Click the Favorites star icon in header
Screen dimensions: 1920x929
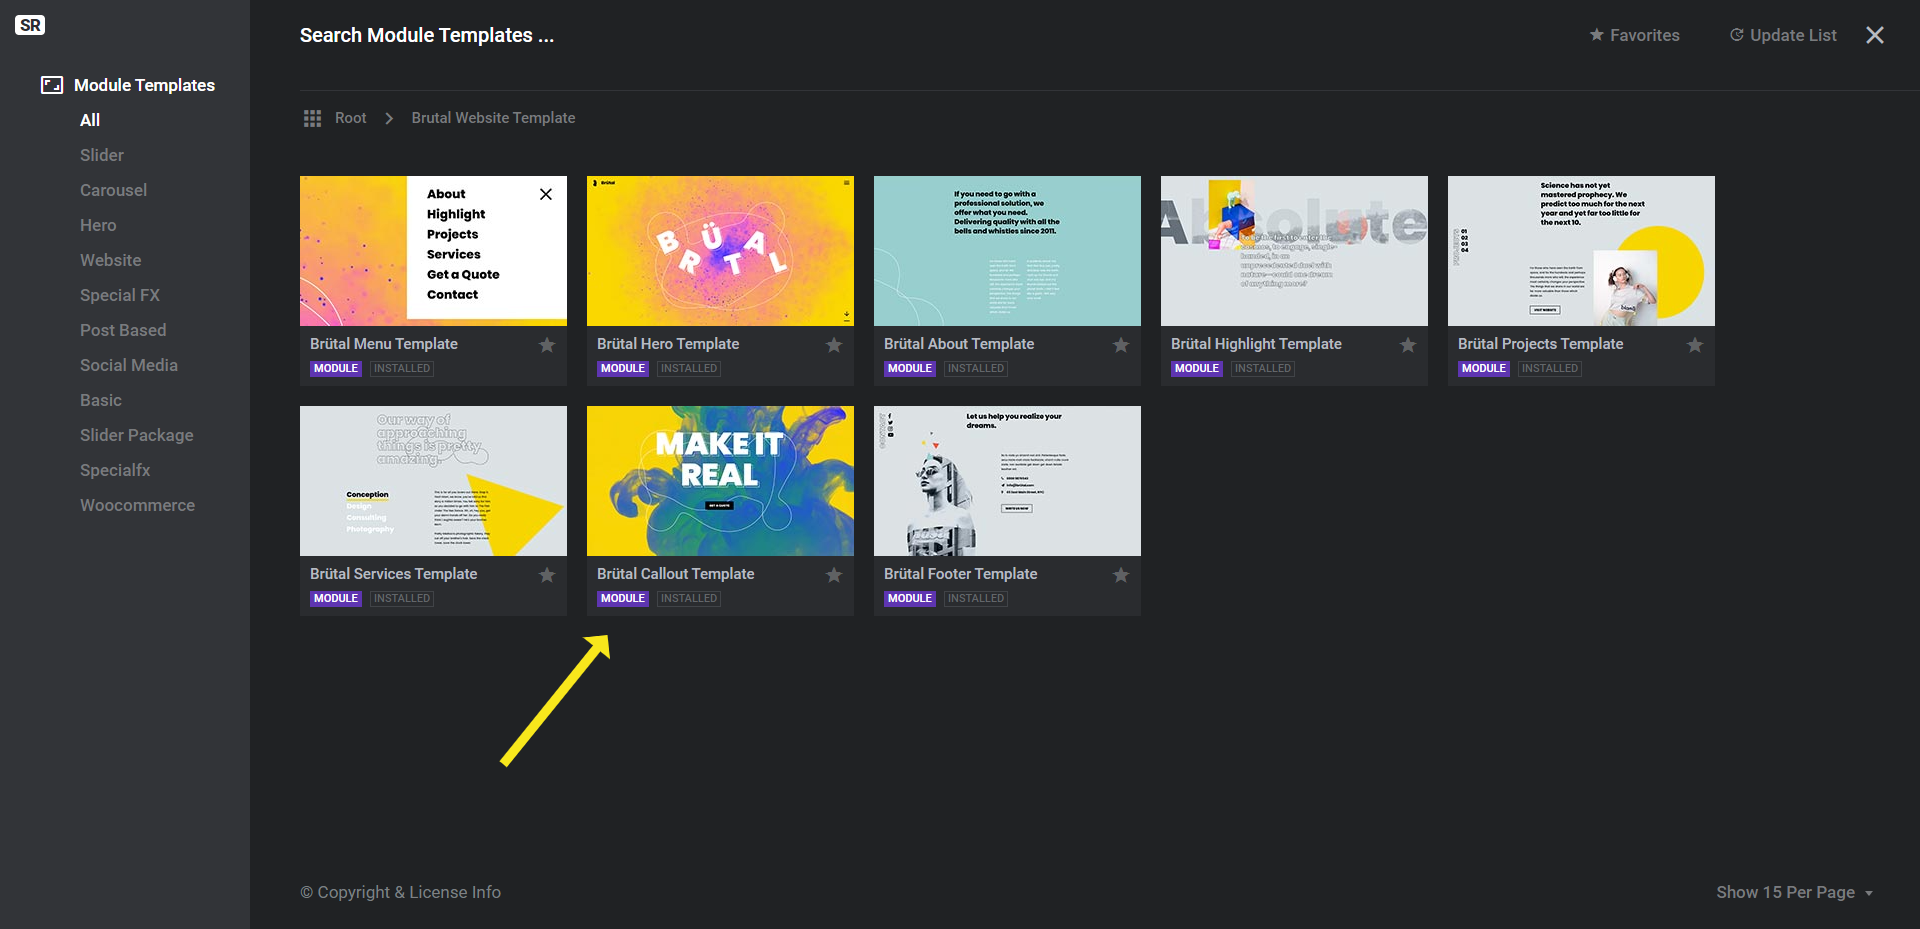coord(1596,35)
